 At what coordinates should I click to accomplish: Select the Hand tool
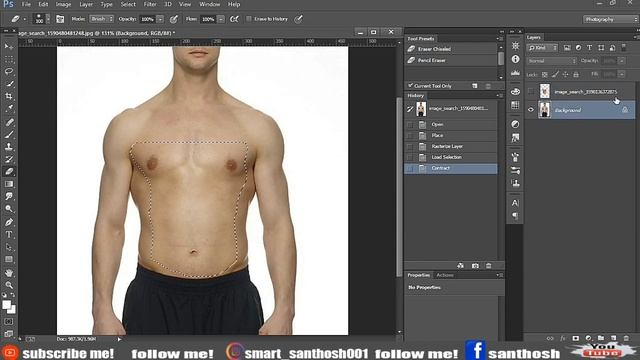click(x=9, y=273)
